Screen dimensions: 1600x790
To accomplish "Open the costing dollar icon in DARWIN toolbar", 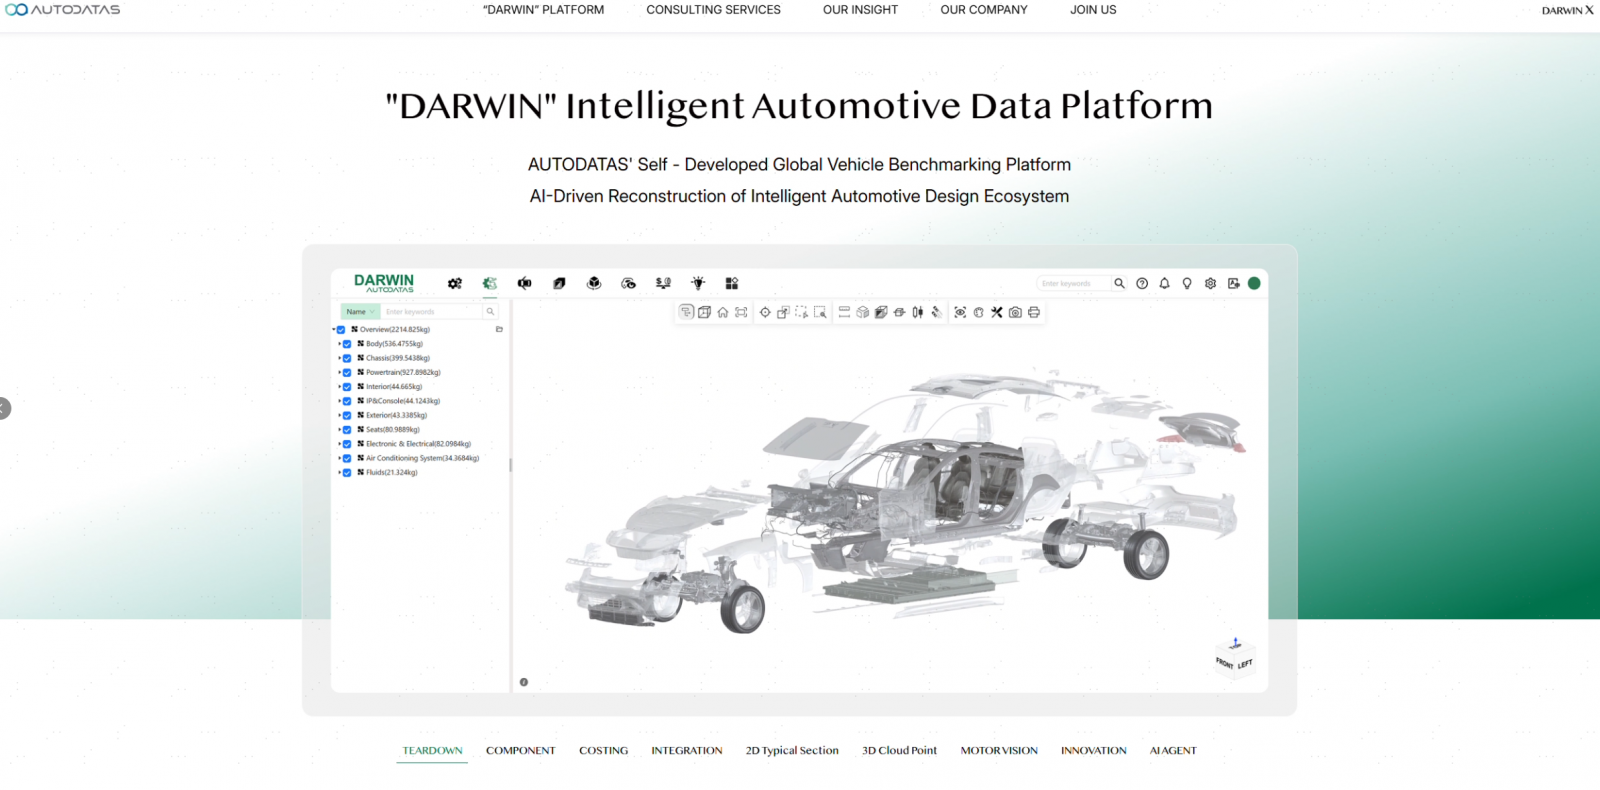I will (x=663, y=284).
